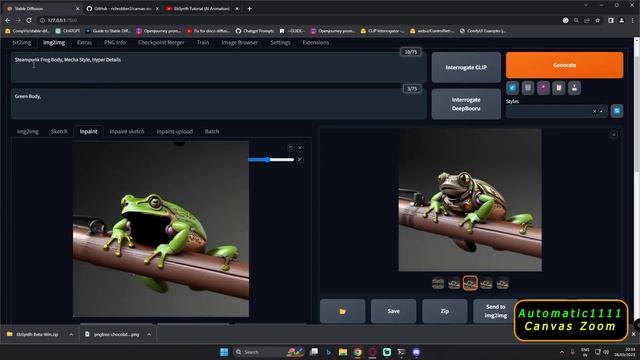
Task: Open Windows Start menu
Action: [x=224, y=352]
